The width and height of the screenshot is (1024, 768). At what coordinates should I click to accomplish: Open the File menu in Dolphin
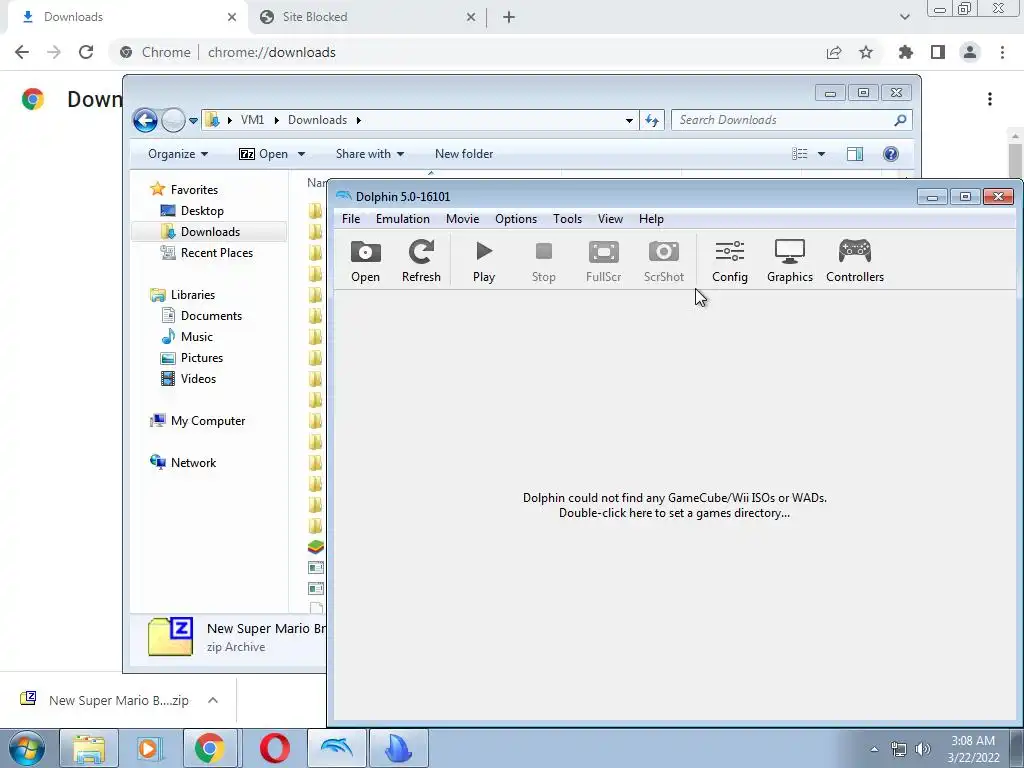click(x=351, y=219)
